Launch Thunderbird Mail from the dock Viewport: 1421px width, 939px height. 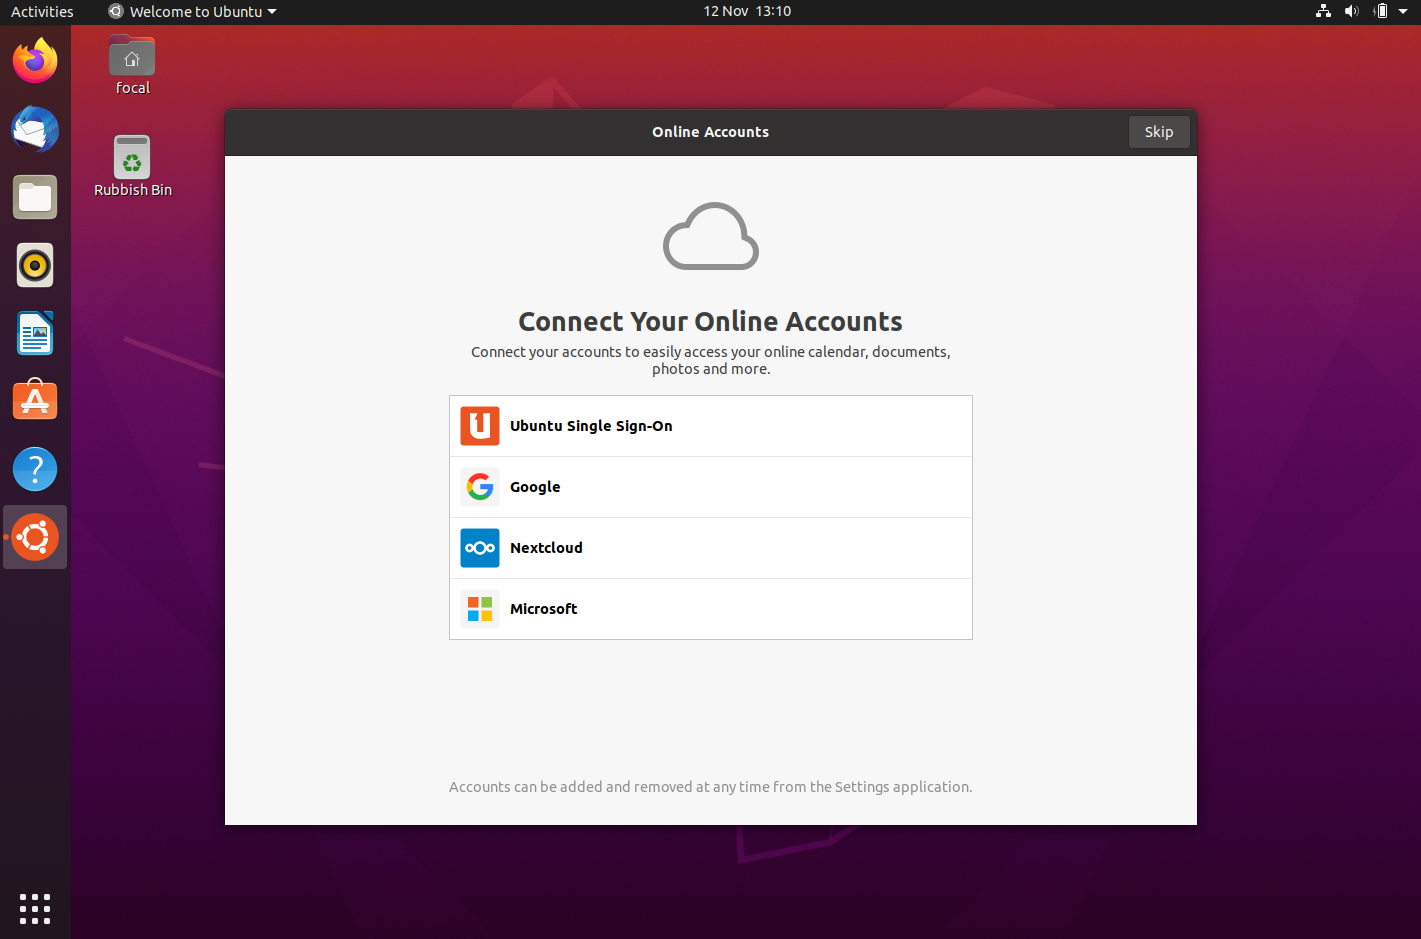[35, 130]
